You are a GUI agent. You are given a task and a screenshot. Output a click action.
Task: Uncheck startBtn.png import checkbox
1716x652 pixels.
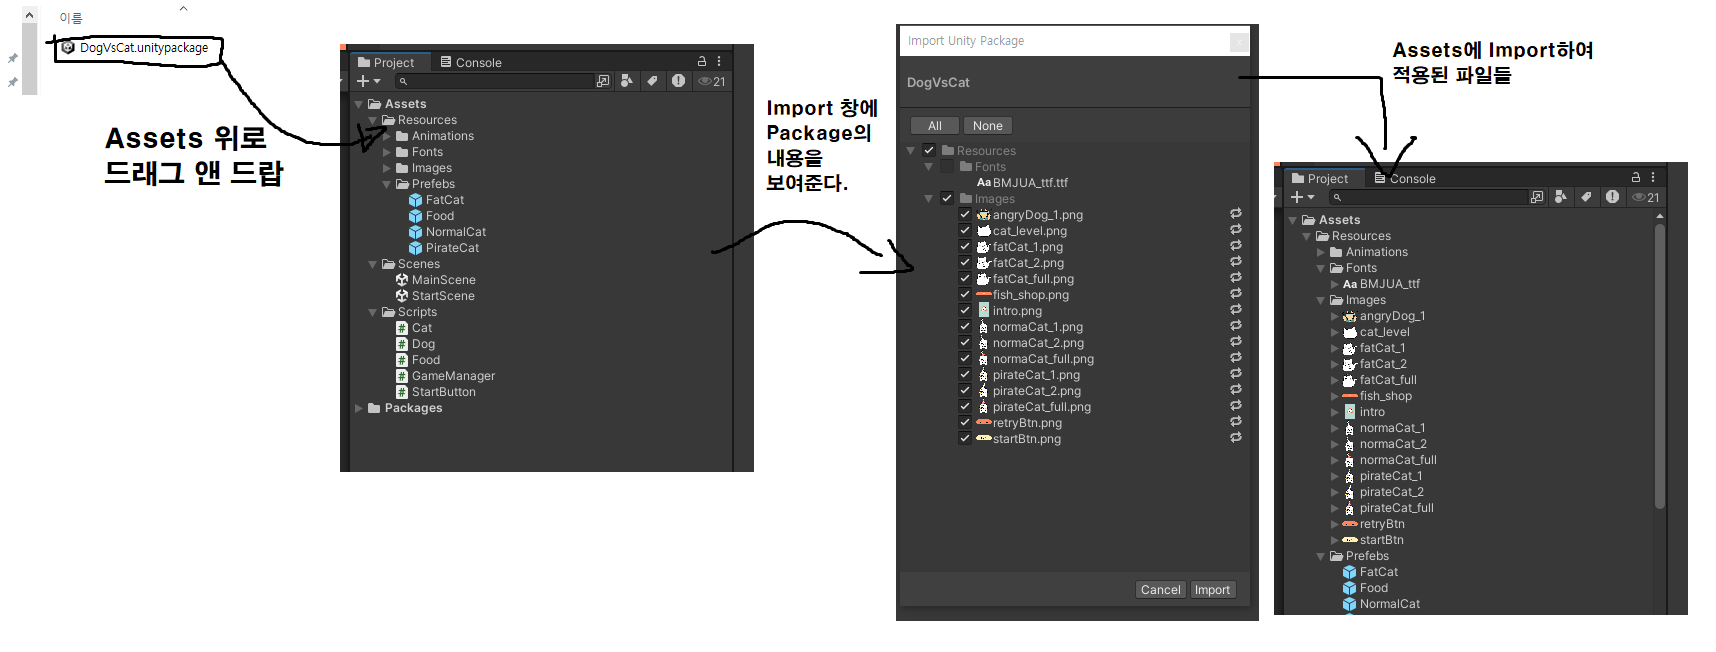(965, 438)
